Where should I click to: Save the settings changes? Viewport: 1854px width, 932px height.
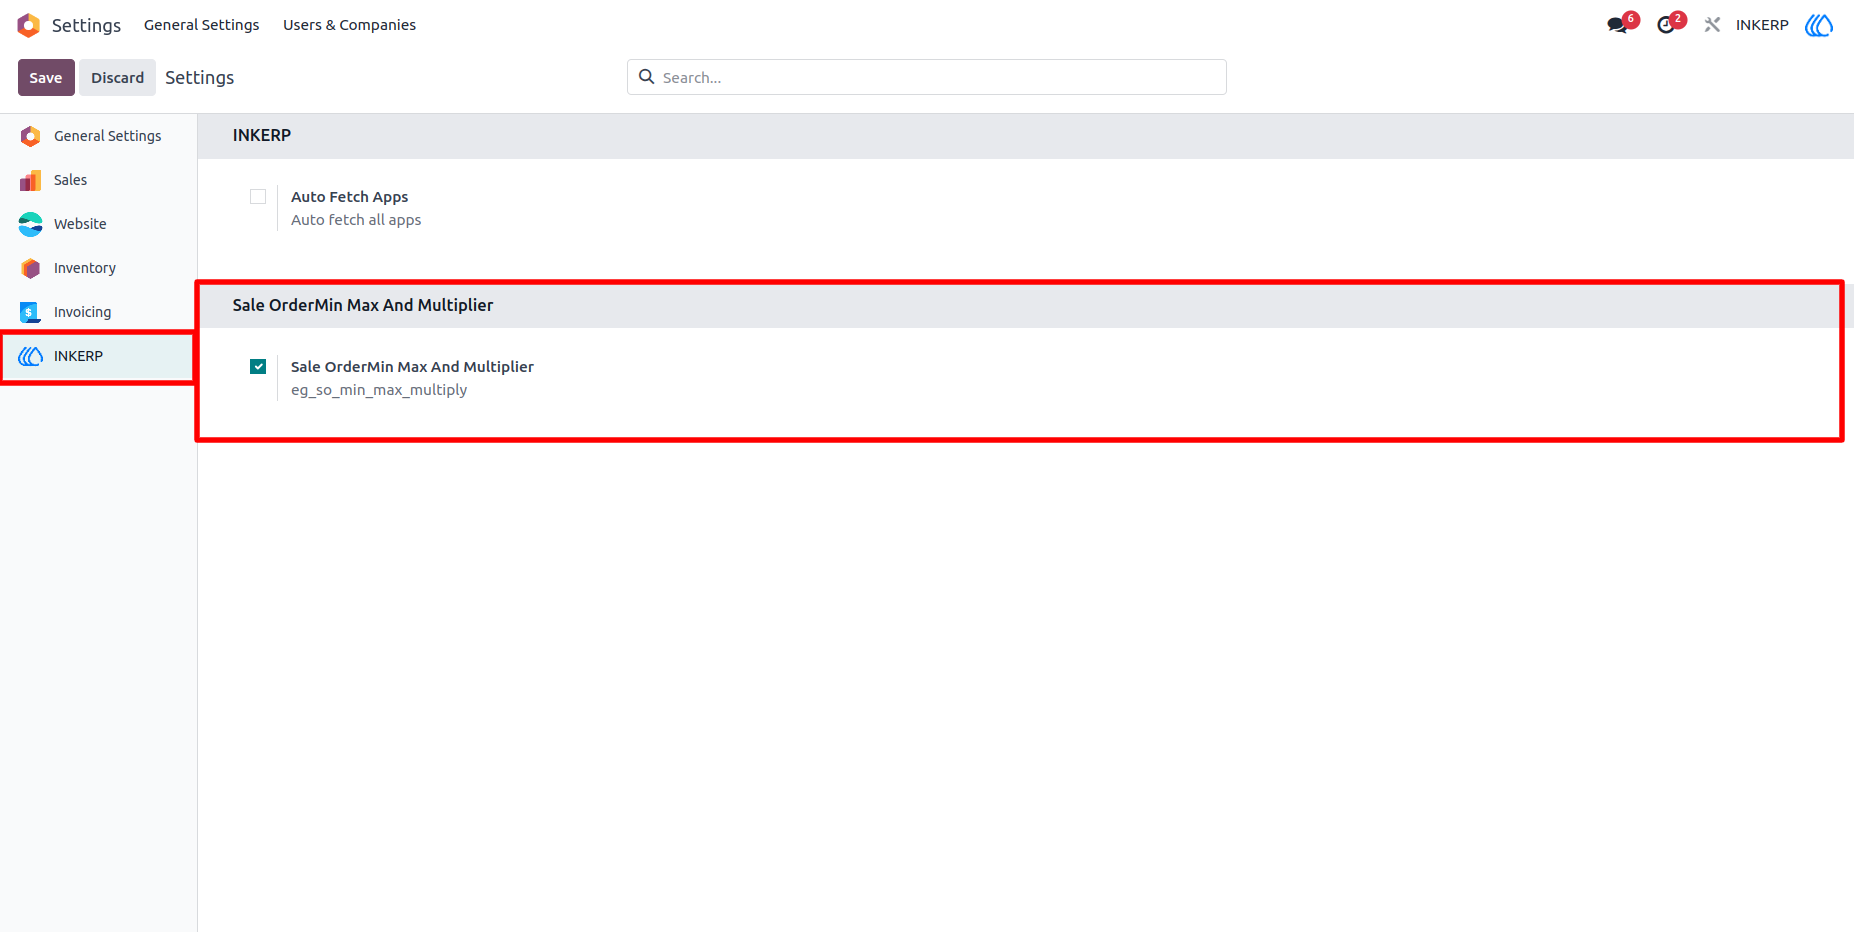click(46, 78)
